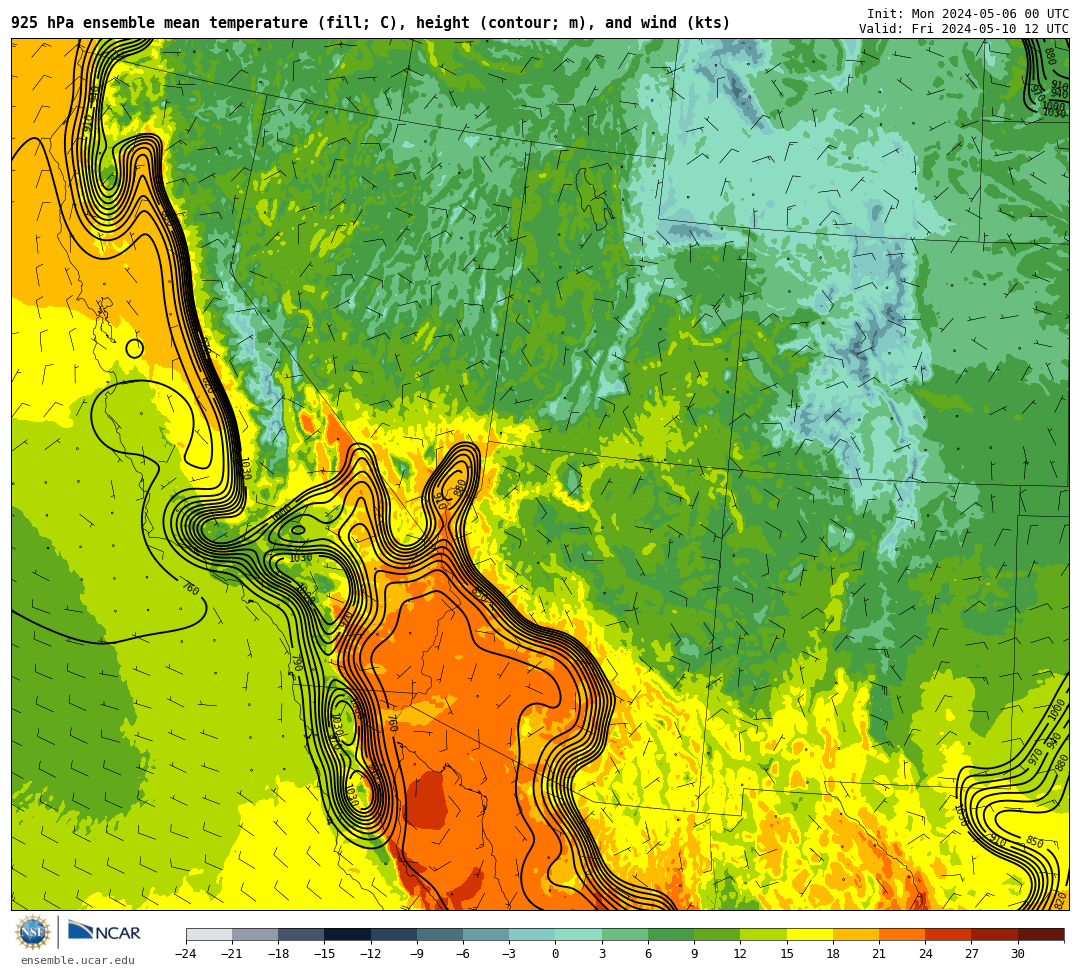Image resolution: width=1080 pixels, height=973 pixels.
Task: Click the −15 colorbar tick label
Action: (x=325, y=954)
